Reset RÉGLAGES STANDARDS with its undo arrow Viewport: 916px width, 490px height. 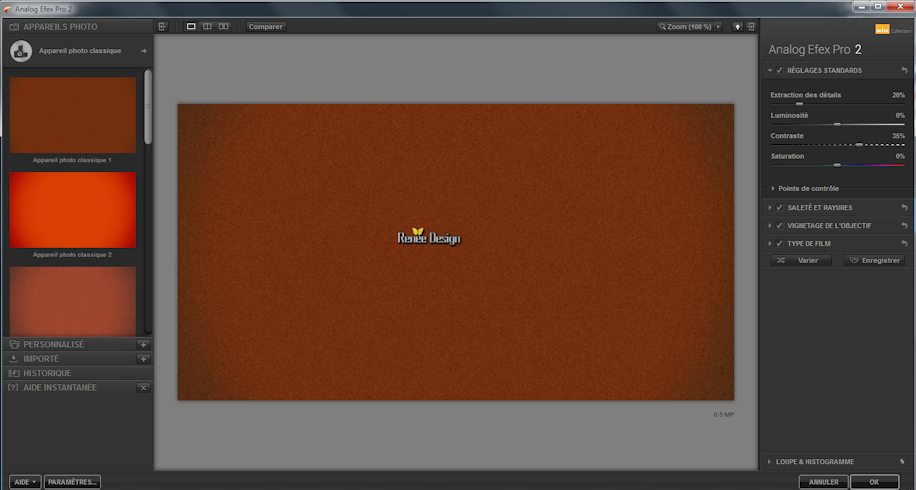pyautogui.click(x=904, y=70)
